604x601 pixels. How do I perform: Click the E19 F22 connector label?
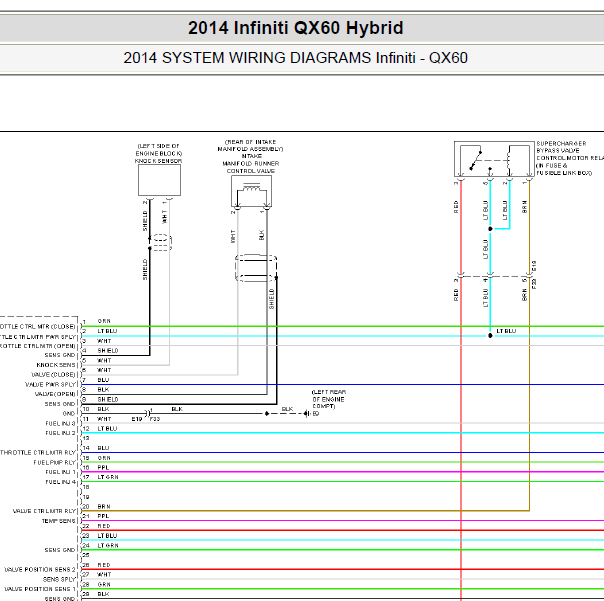point(534,275)
